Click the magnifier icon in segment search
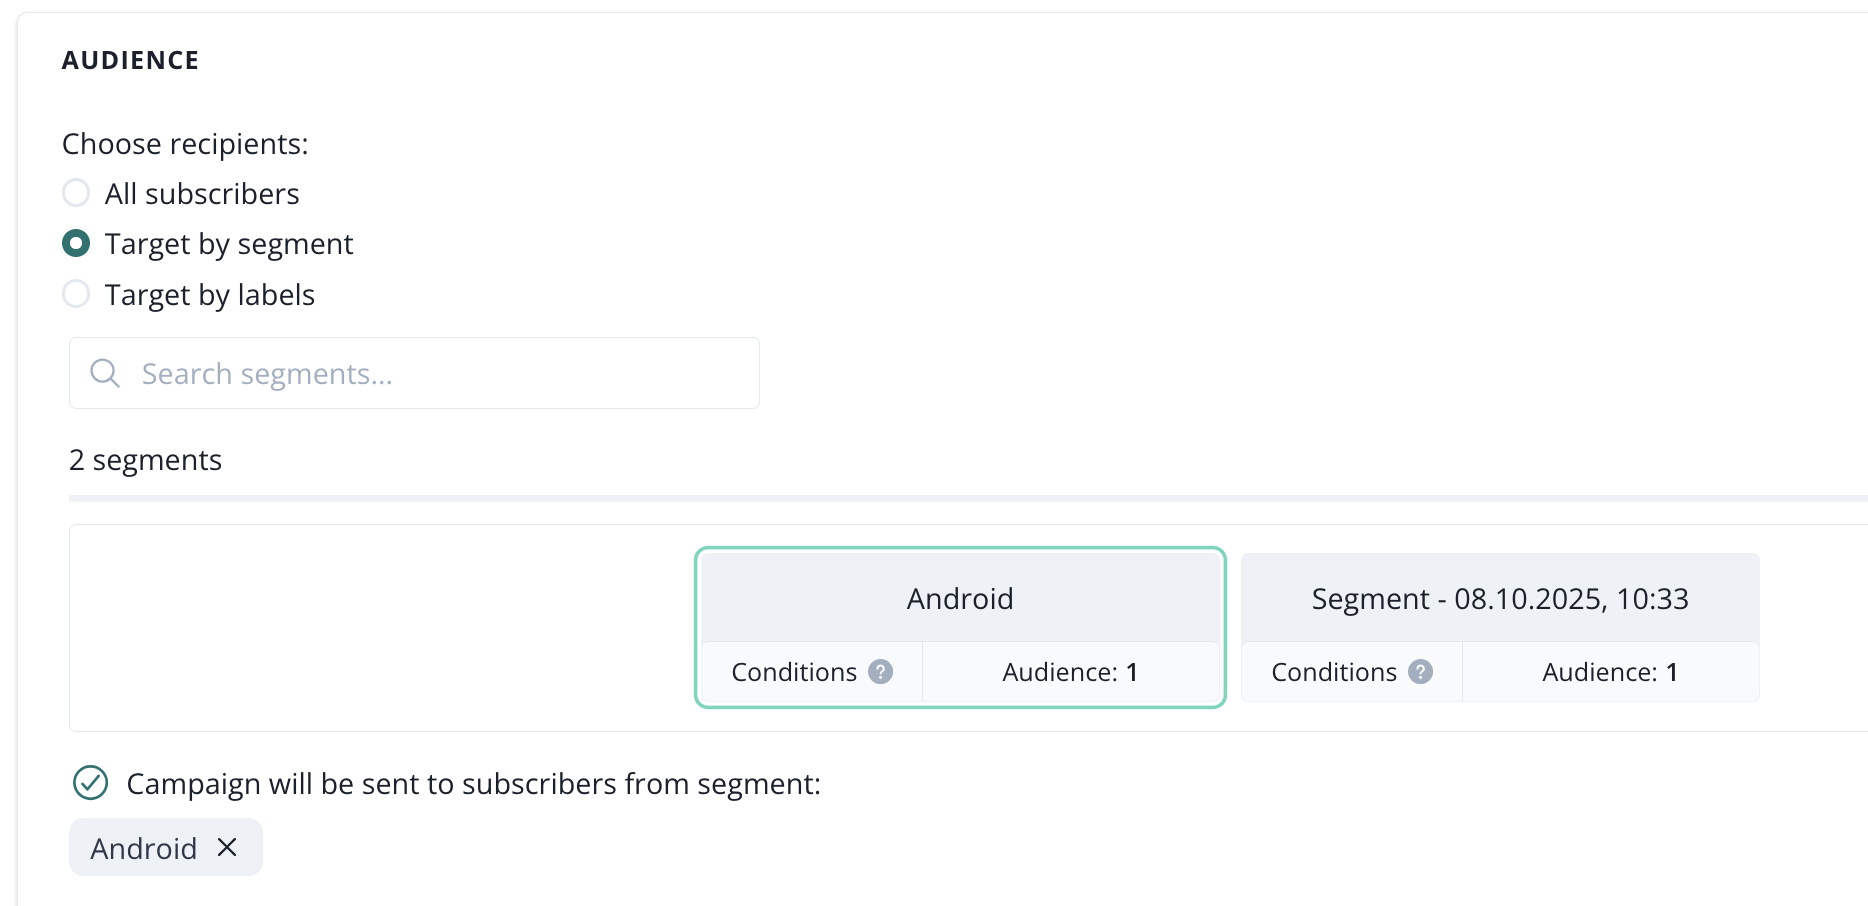1868x906 pixels. pyautogui.click(x=105, y=373)
